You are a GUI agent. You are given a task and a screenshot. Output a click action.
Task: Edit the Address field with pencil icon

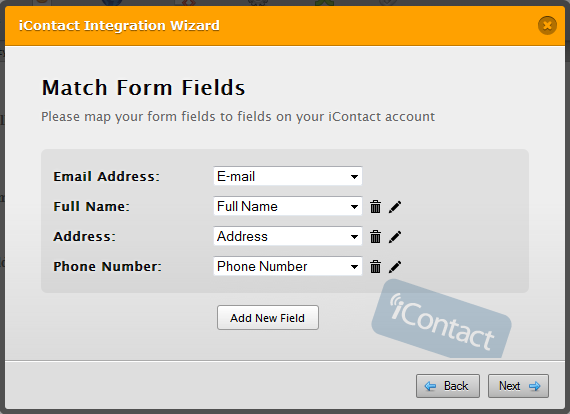point(395,237)
